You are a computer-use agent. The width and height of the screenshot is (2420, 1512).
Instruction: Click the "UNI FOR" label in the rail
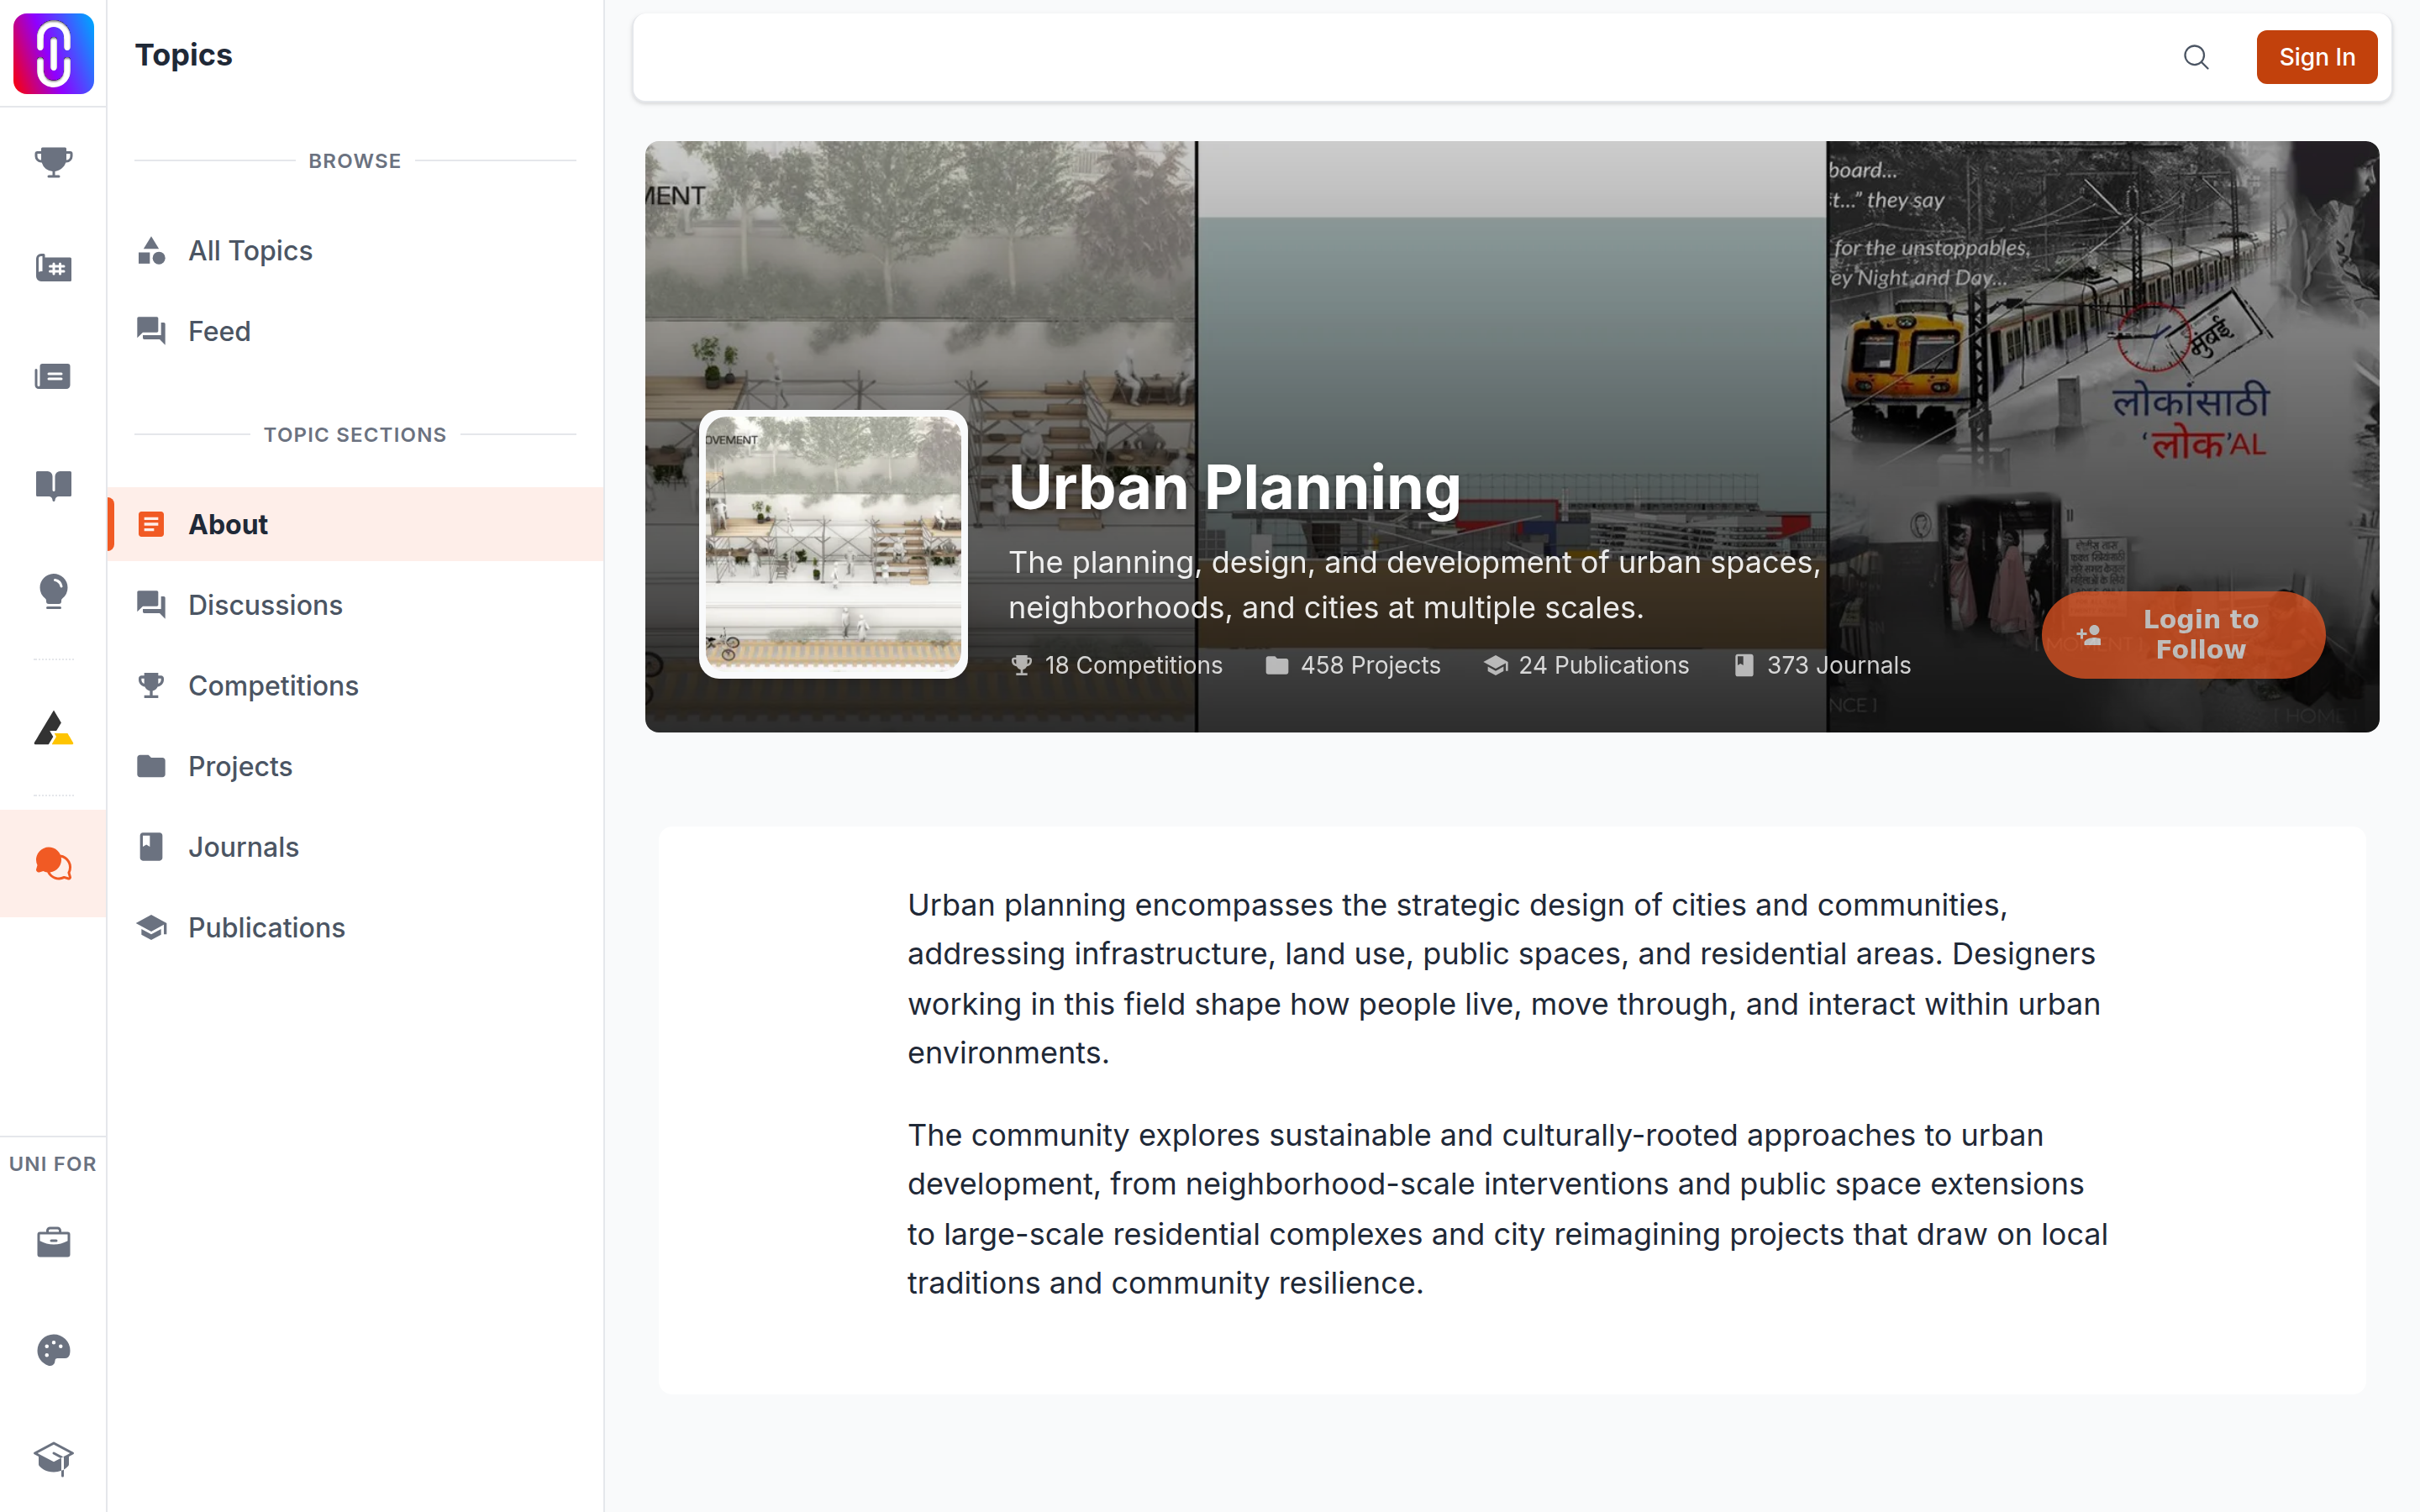coord(53,1164)
